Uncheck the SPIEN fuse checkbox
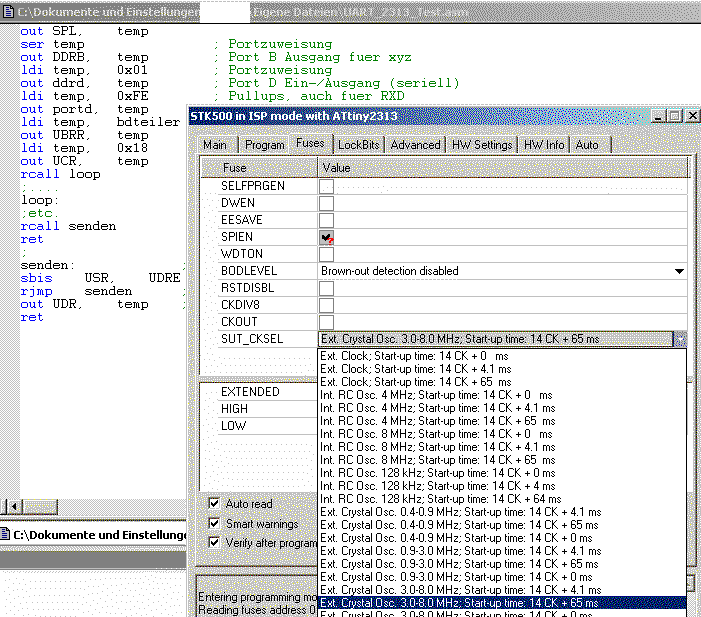 (326, 237)
